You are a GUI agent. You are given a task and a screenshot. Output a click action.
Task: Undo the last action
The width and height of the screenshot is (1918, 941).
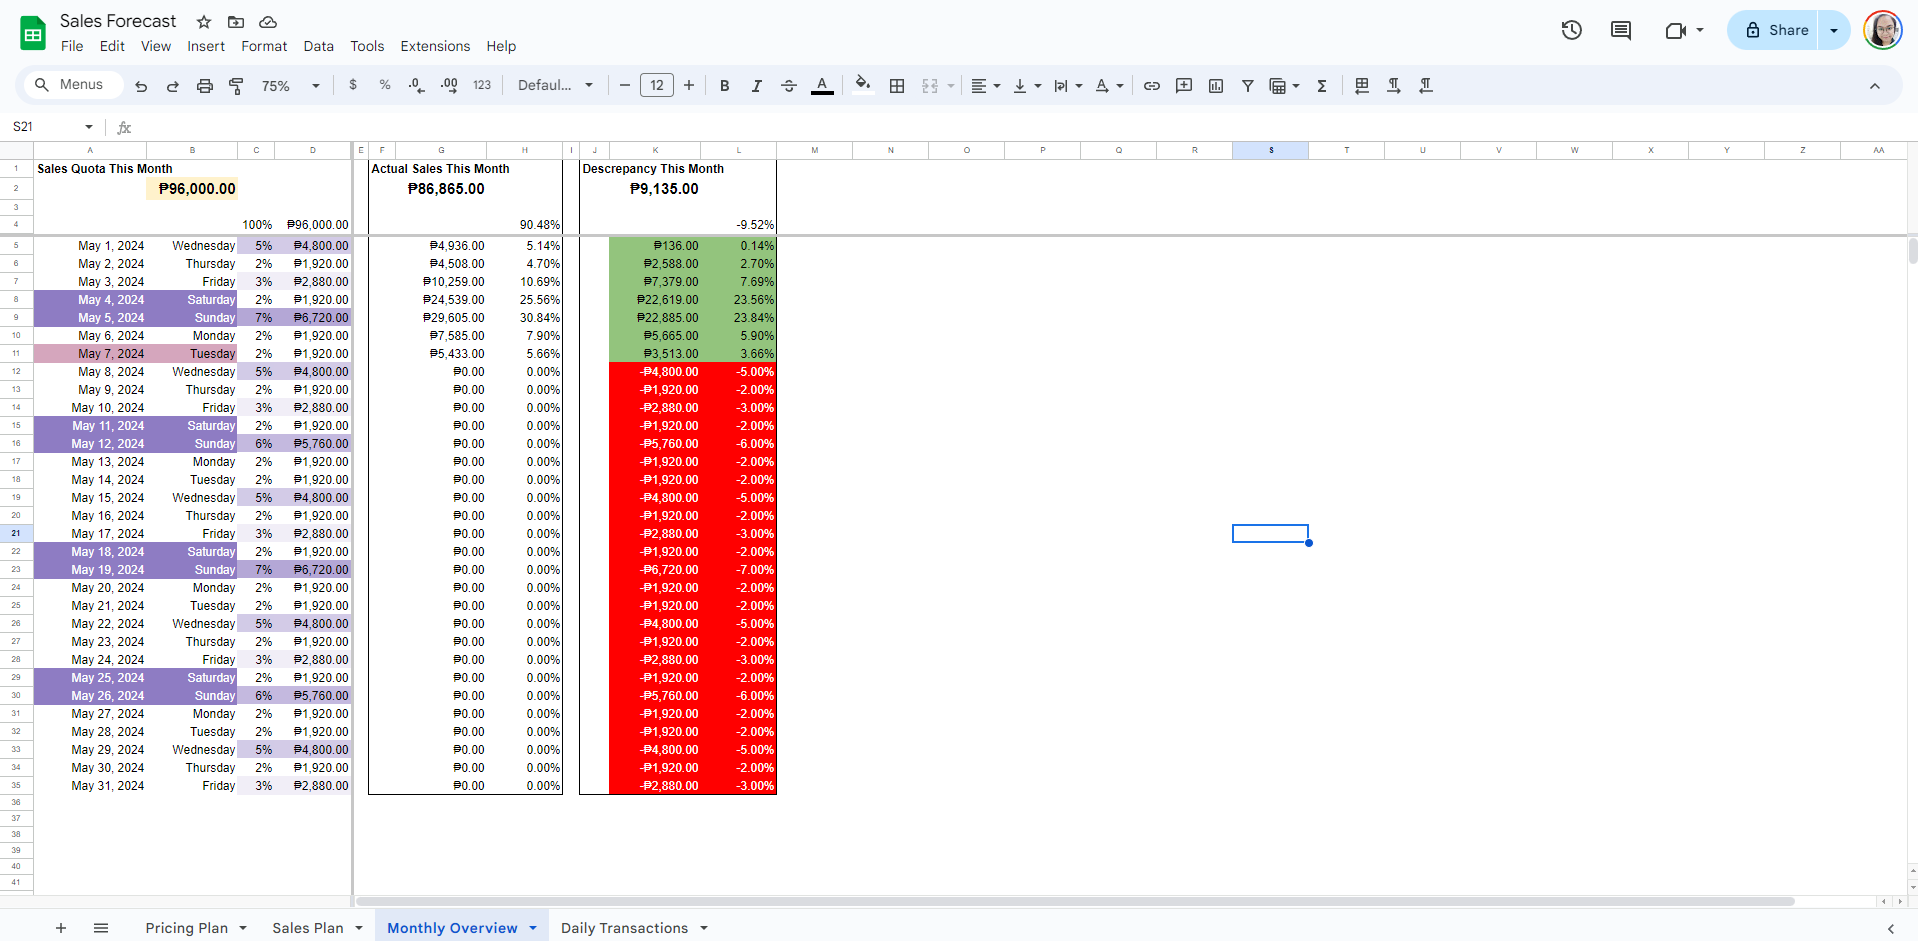(x=141, y=86)
